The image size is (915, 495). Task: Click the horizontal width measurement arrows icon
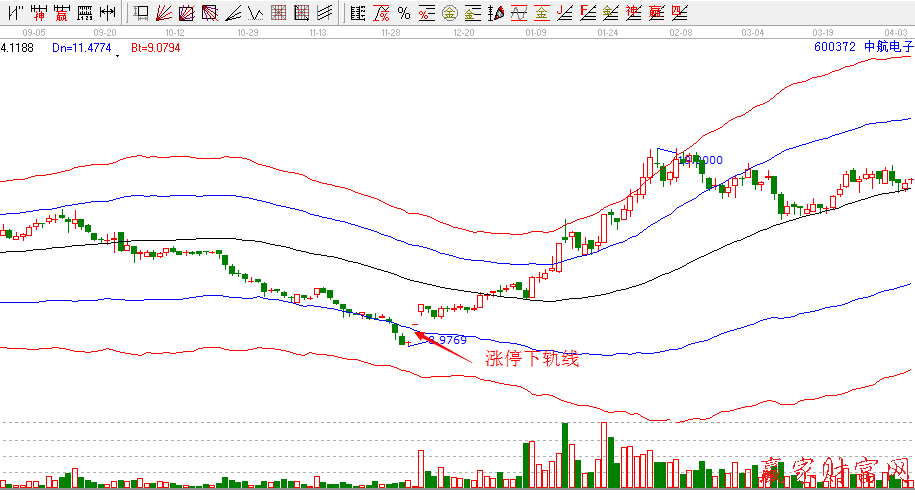coord(108,14)
